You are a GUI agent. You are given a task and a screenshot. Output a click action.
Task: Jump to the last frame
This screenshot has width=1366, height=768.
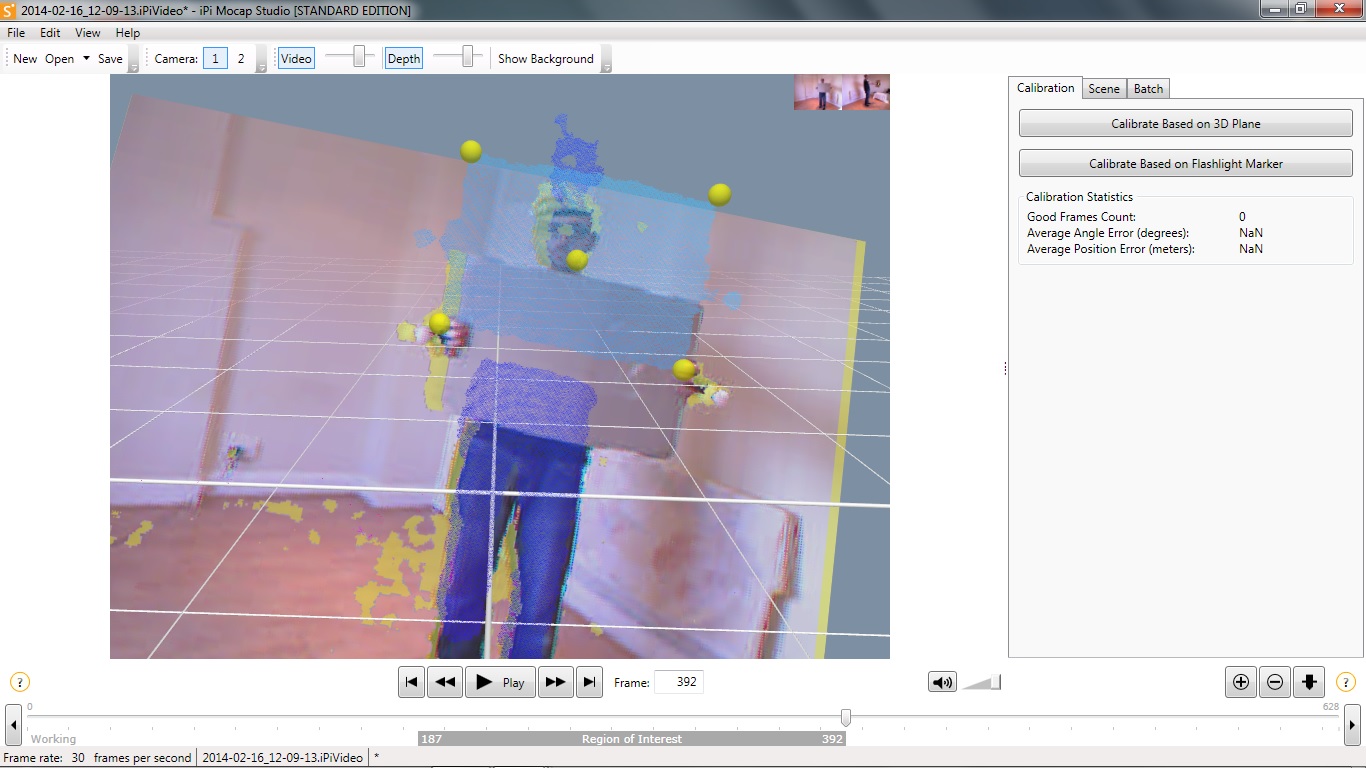590,682
